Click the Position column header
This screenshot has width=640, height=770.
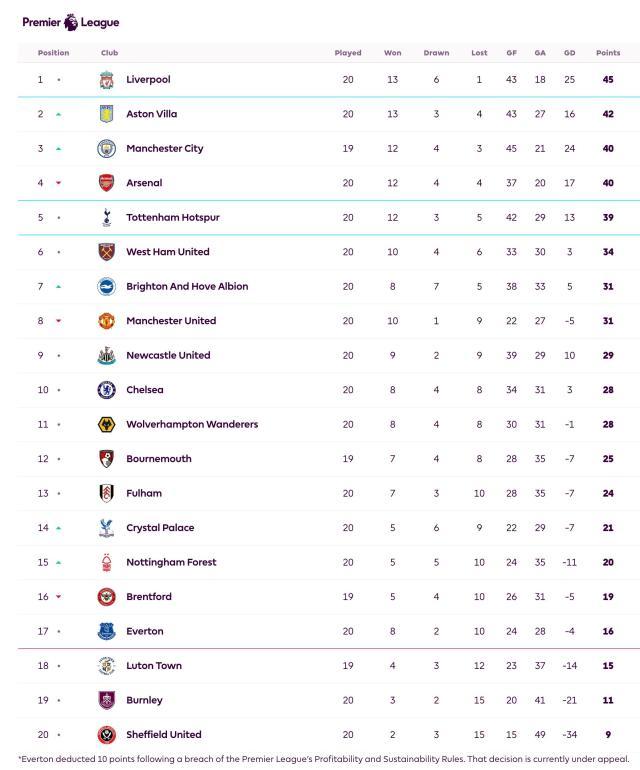[x=53, y=53]
